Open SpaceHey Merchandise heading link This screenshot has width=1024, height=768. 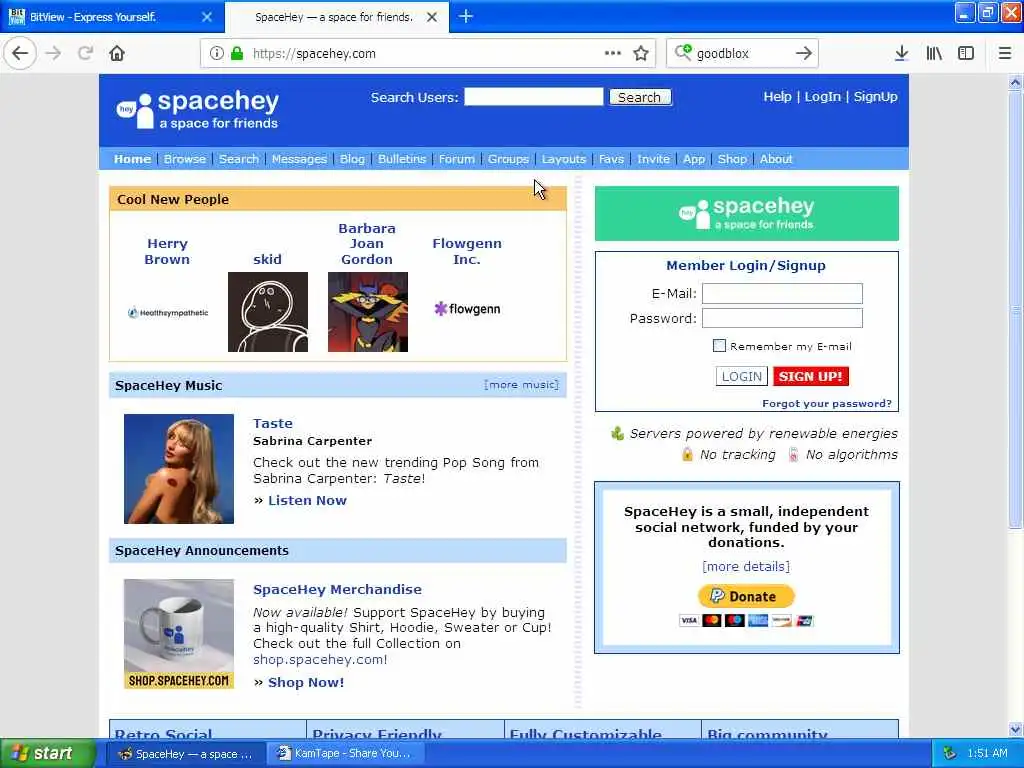[337, 589]
